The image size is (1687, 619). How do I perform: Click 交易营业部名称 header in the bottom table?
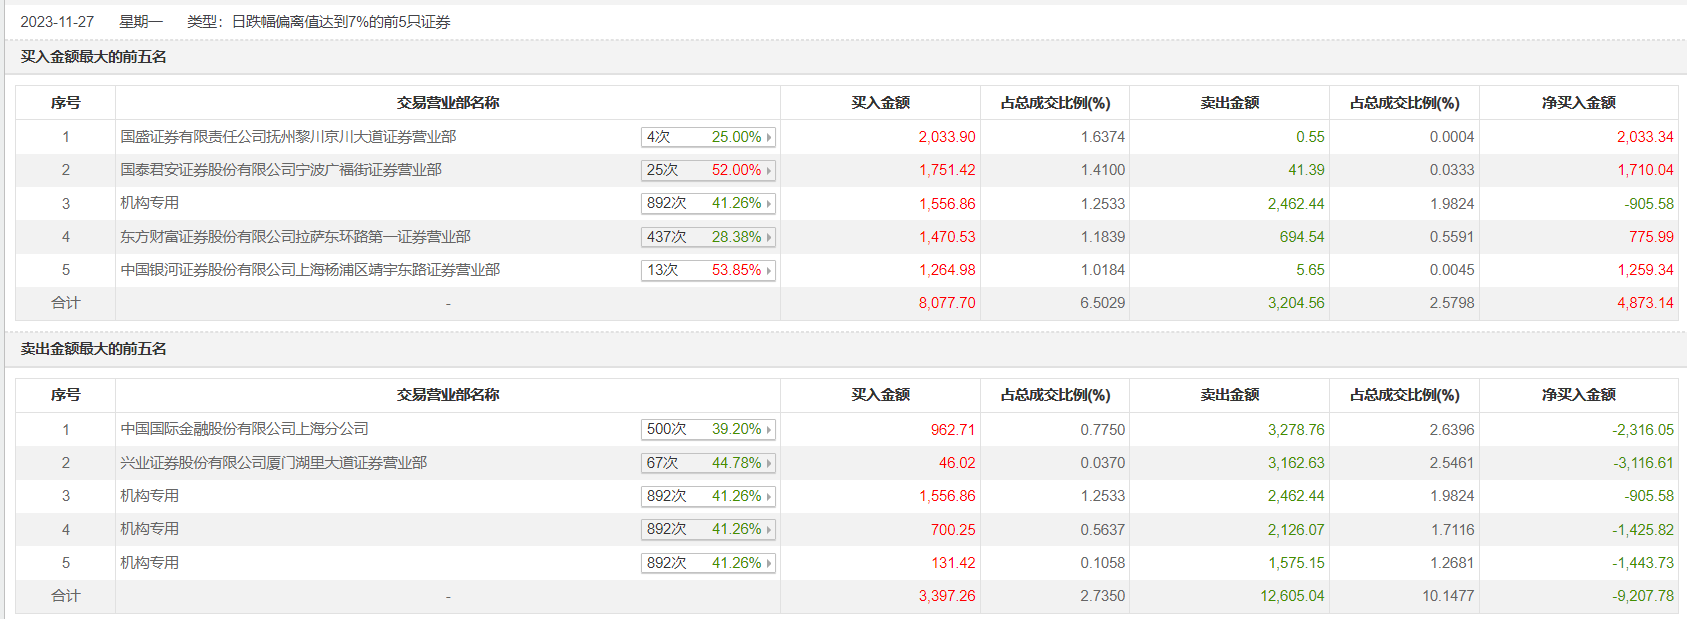click(x=447, y=395)
